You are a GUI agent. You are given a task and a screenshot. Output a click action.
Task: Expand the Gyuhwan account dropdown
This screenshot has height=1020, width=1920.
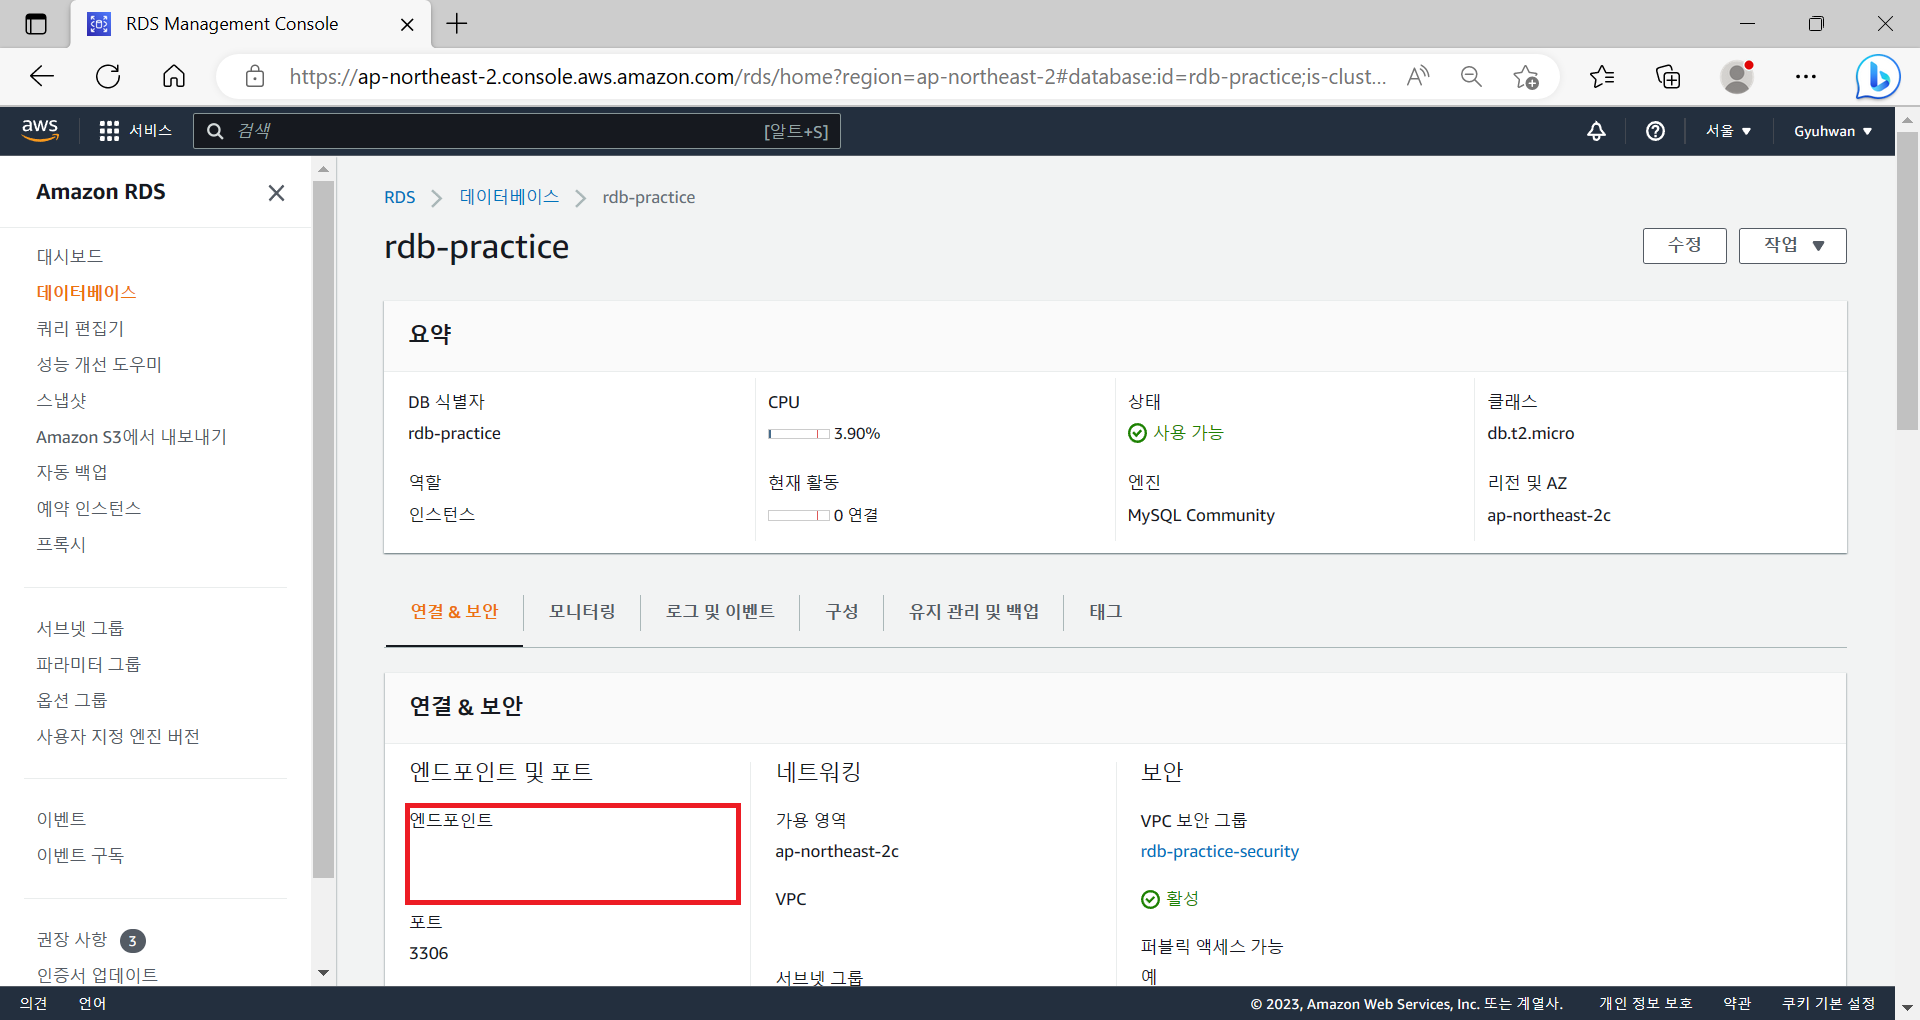tap(1833, 131)
